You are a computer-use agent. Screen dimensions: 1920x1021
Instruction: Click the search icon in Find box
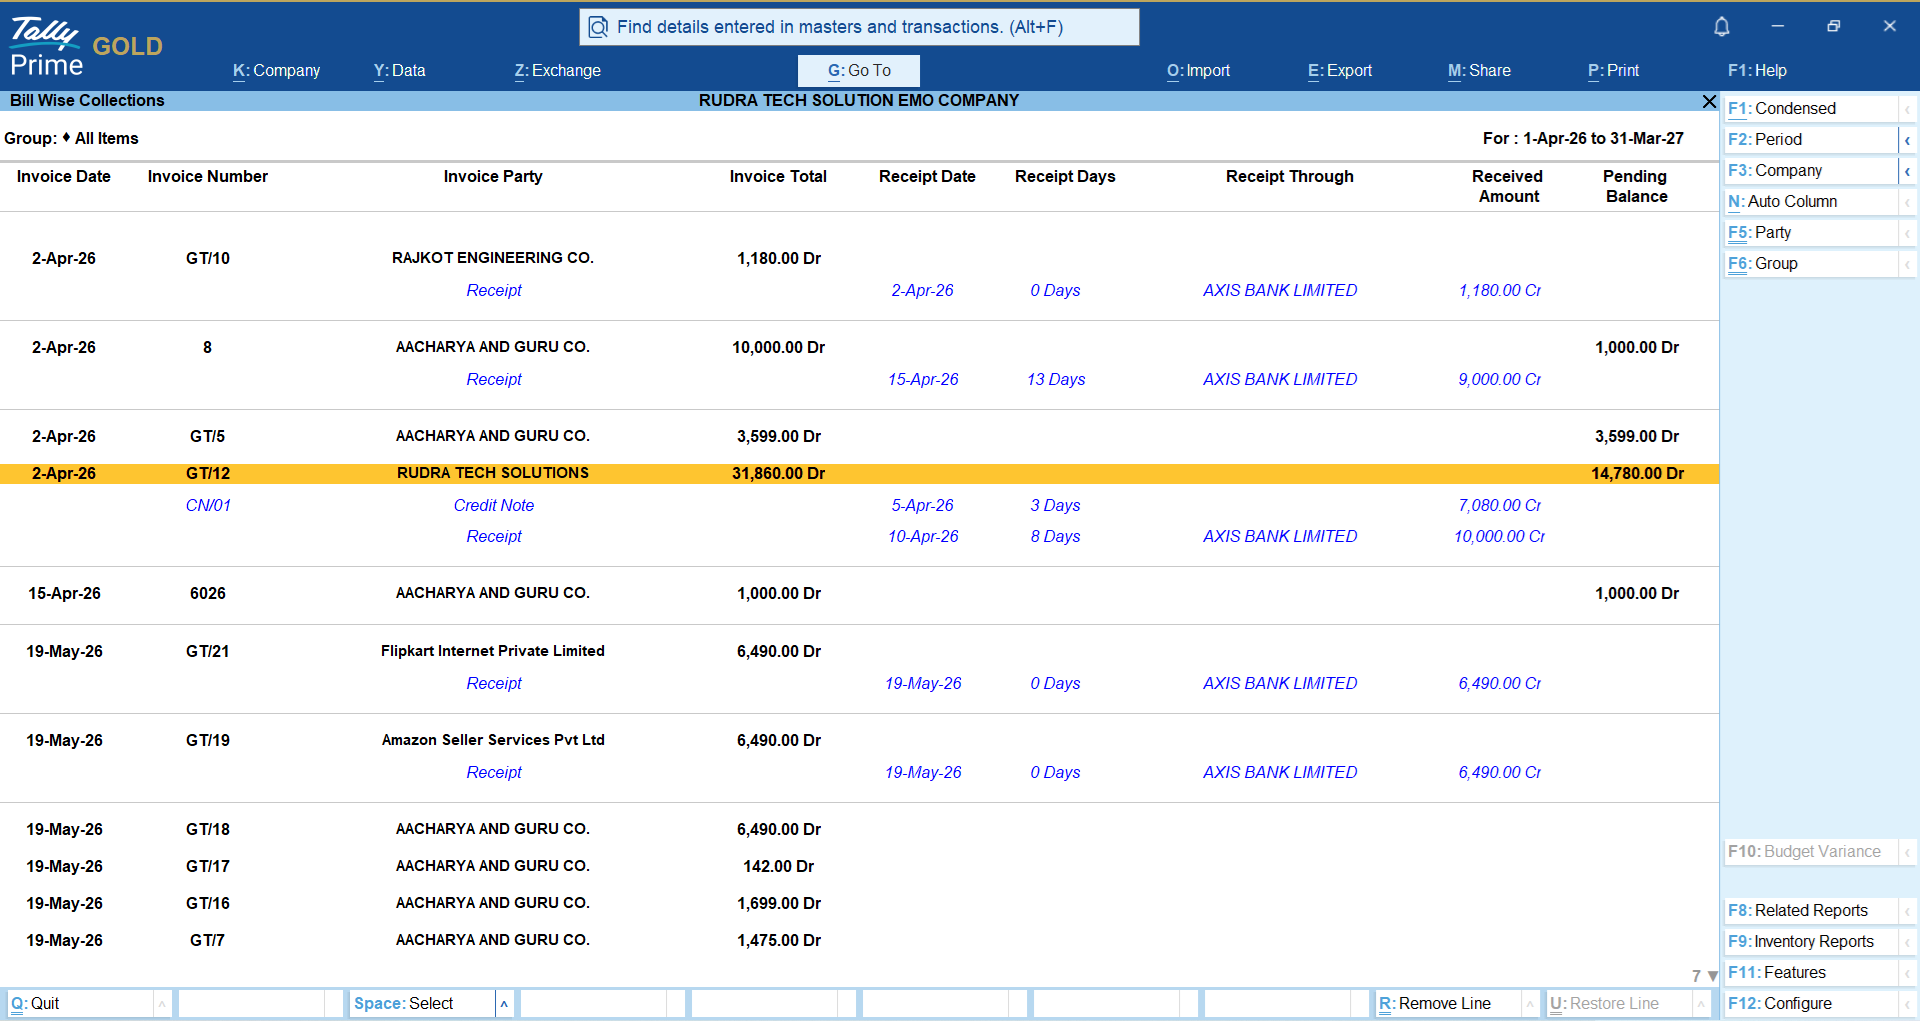tap(598, 27)
